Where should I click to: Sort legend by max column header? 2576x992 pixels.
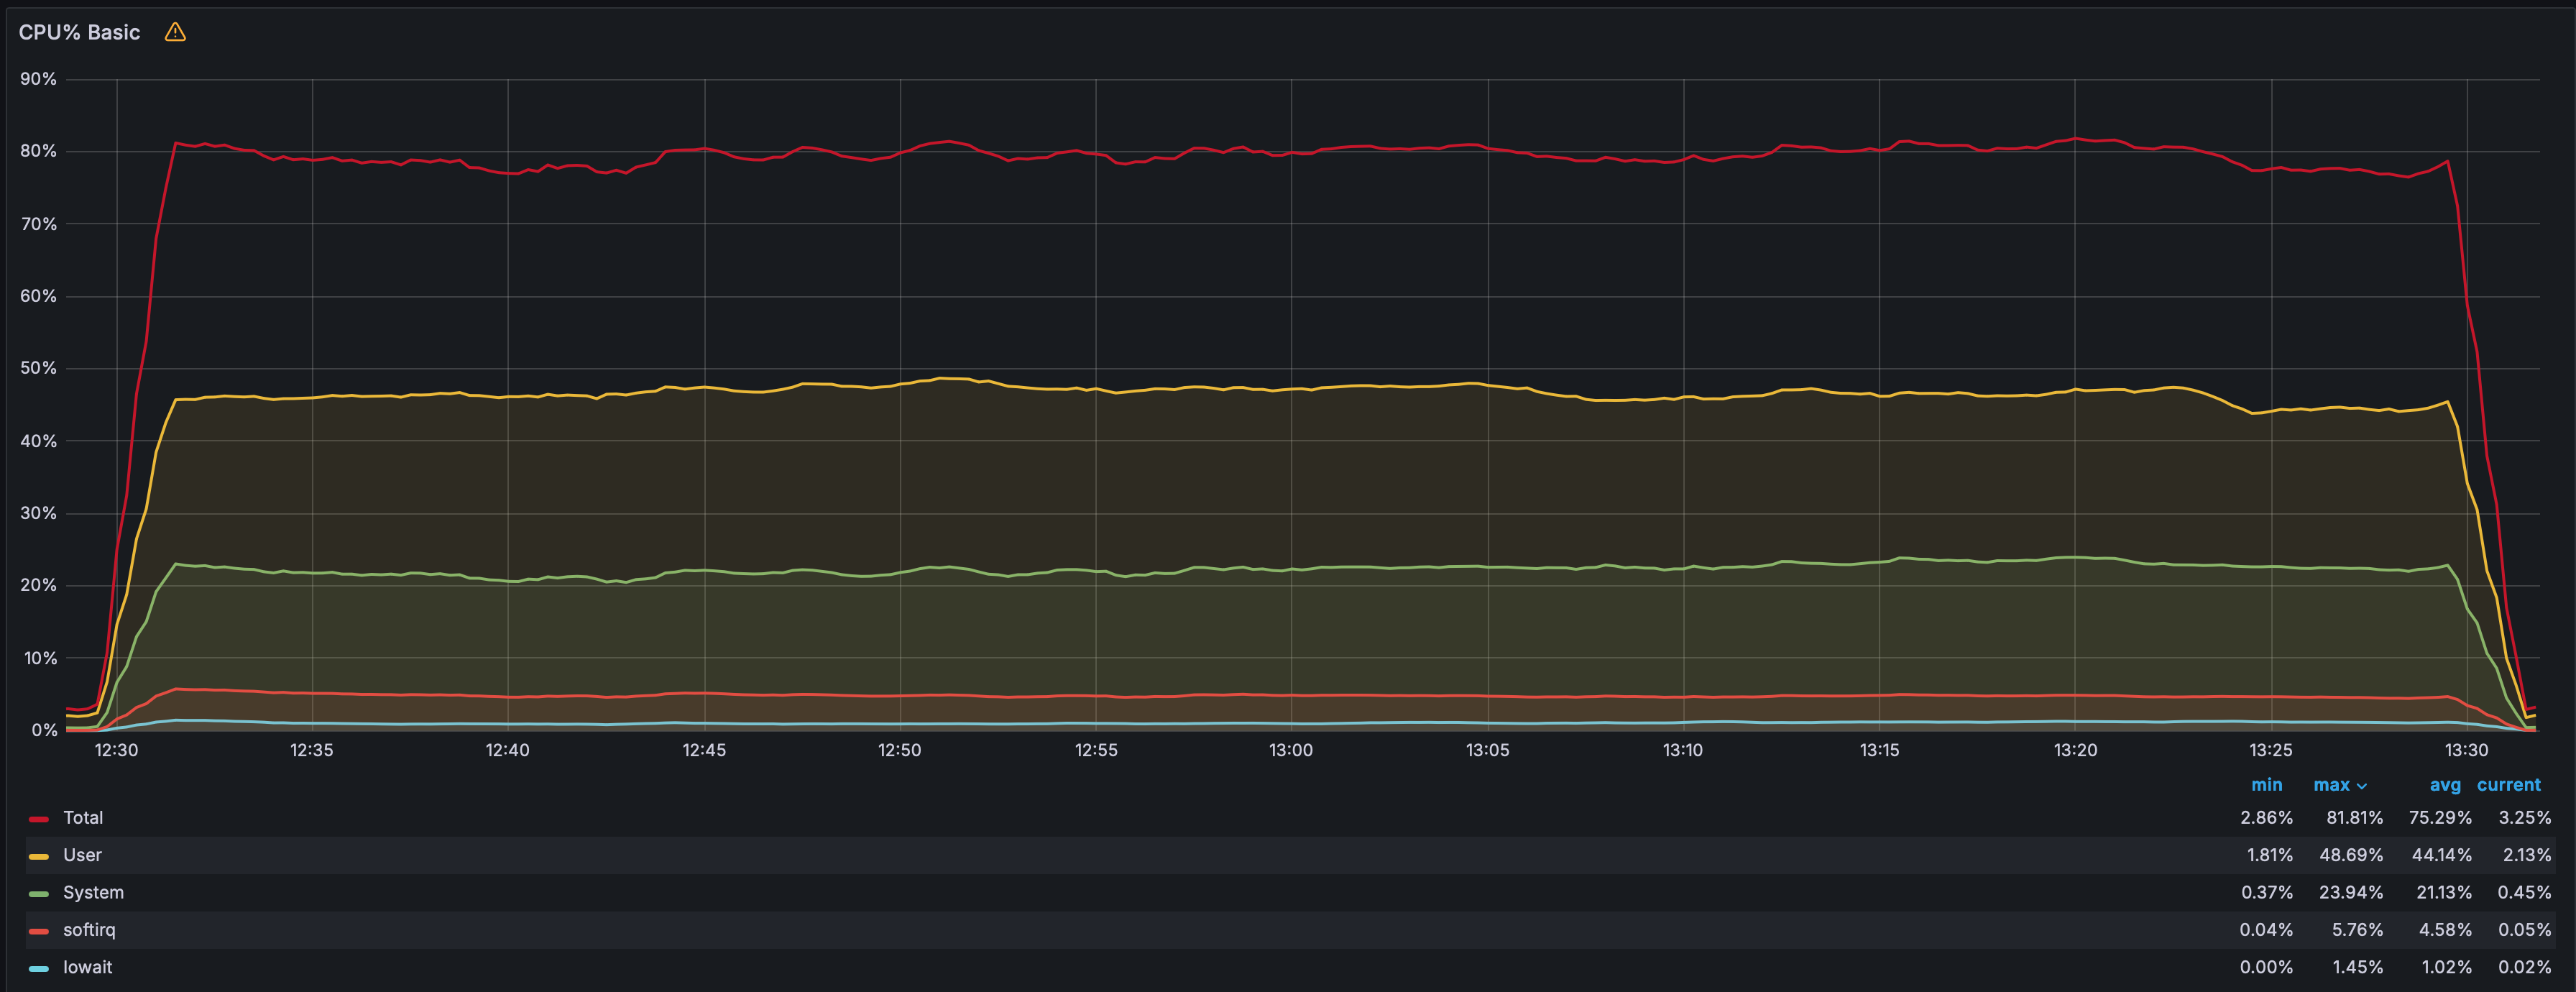pos(2331,785)
